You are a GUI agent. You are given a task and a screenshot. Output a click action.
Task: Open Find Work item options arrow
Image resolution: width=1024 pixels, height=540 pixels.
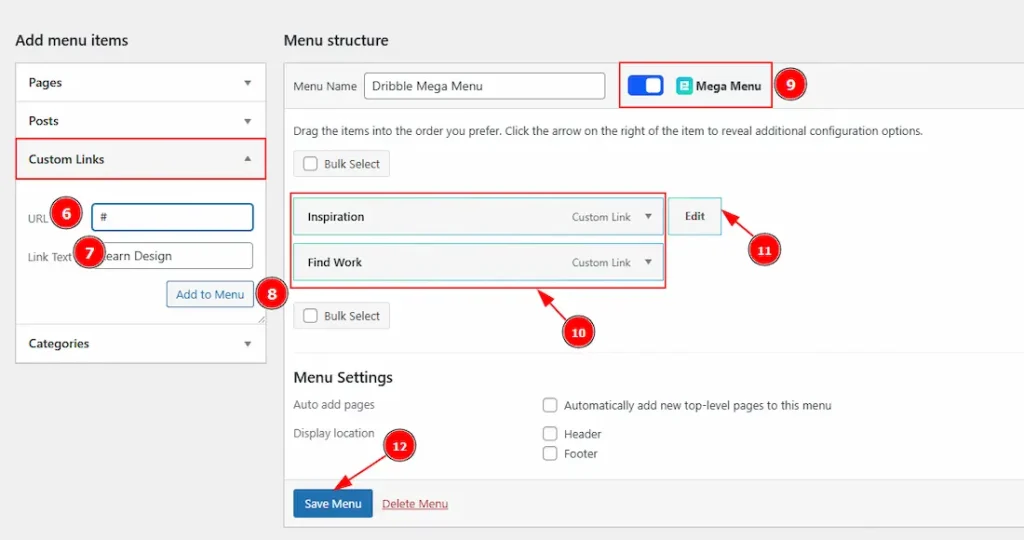point(648,263)
